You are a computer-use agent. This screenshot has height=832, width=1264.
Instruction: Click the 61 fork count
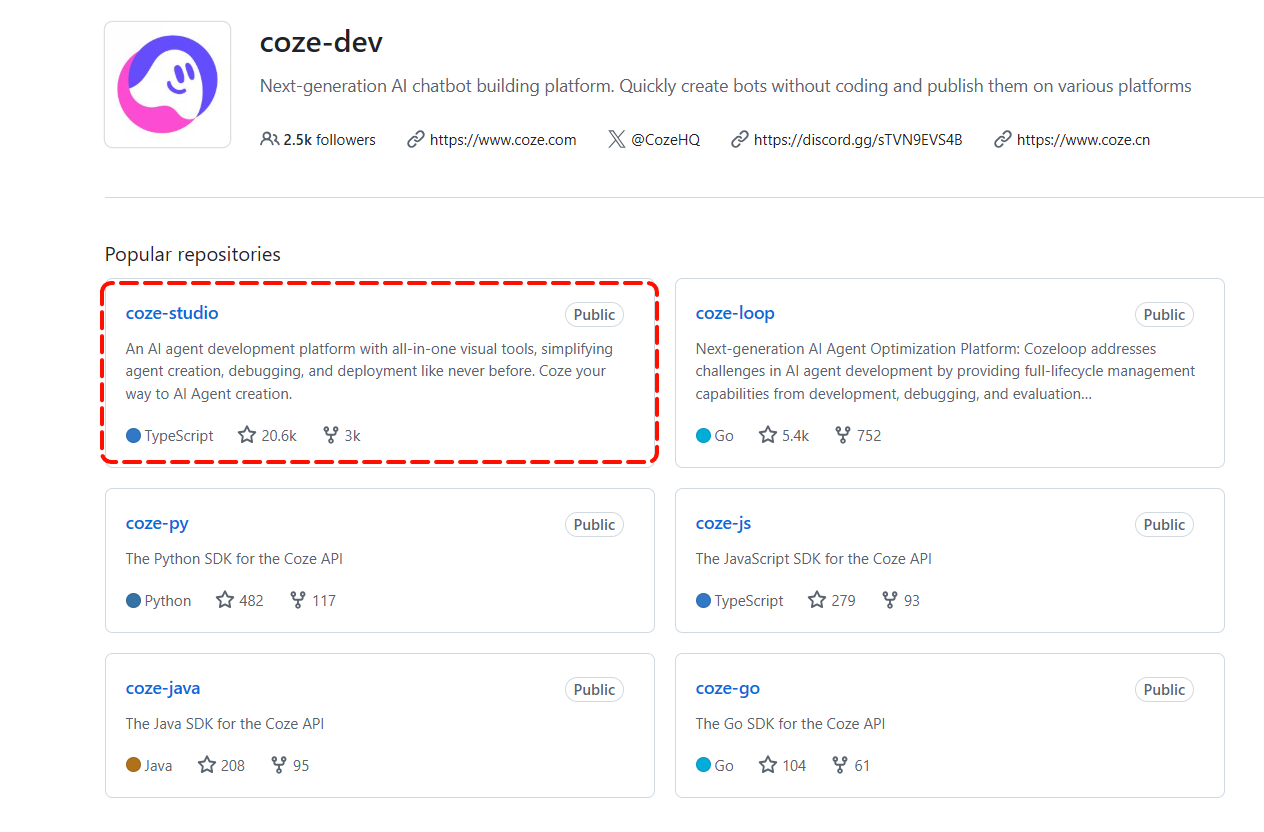pos(862,766)
